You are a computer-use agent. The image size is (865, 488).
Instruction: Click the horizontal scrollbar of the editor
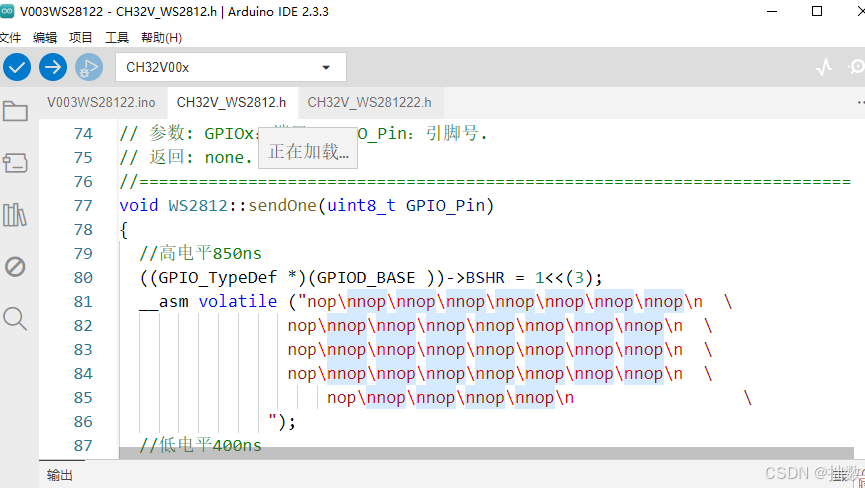tap(486, 453)
